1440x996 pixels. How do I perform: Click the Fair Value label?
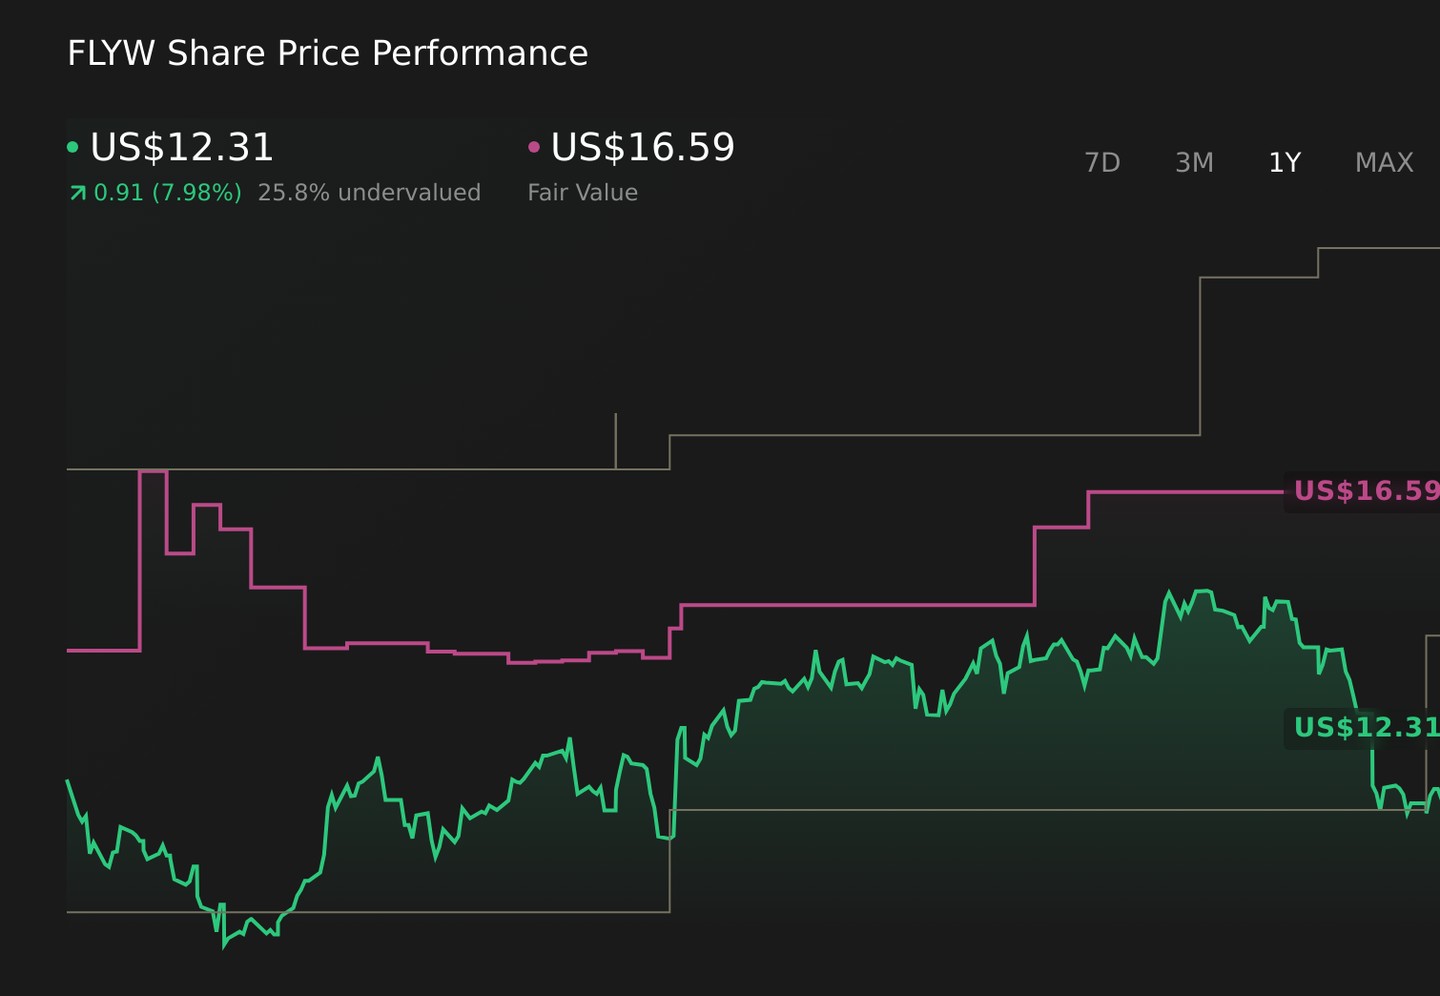[x=582, y=192]
